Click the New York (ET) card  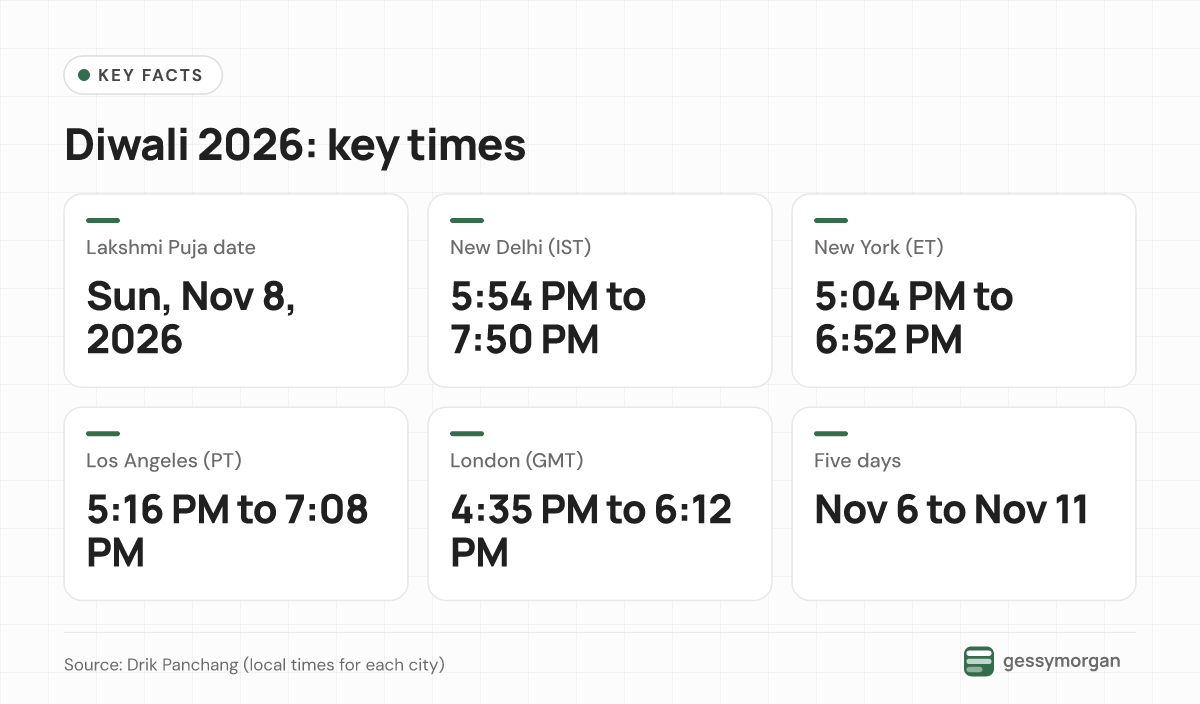pyautogui.click(x=964, y=290)
